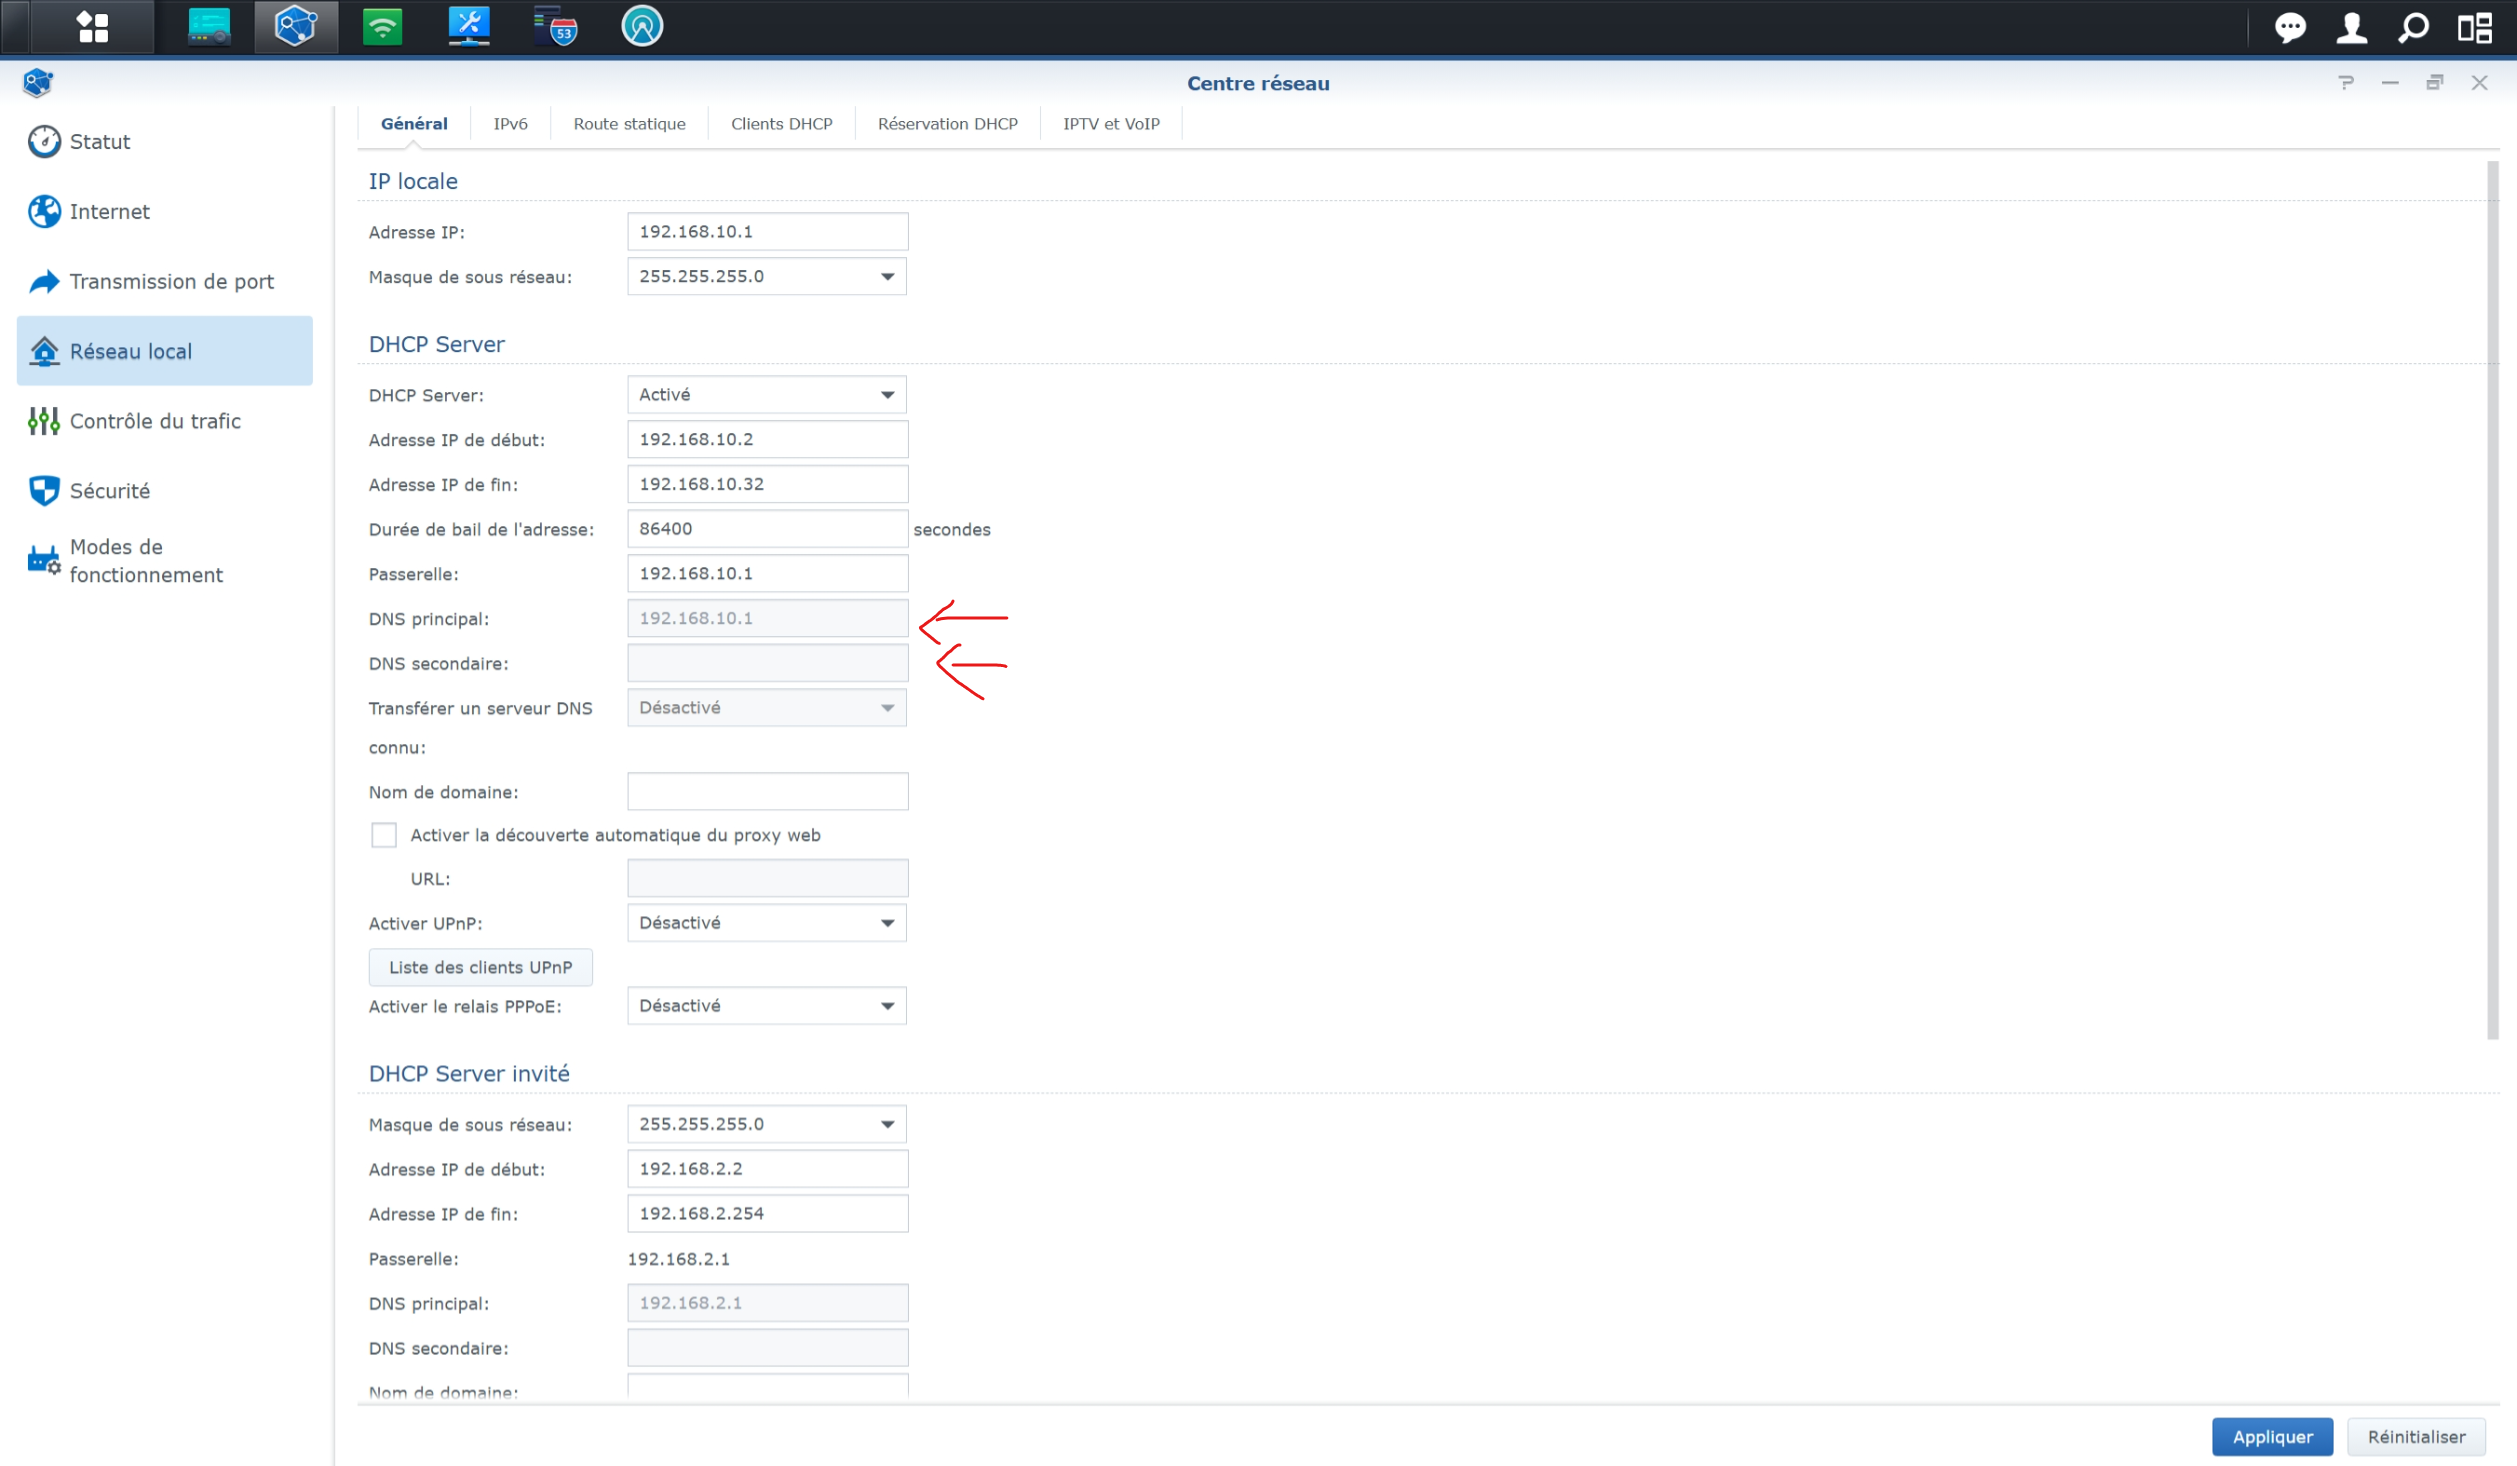Expand the DHCP Server Activé dropdown
The height and width of the screenshot is (1466, 2517).
(766, 395)
